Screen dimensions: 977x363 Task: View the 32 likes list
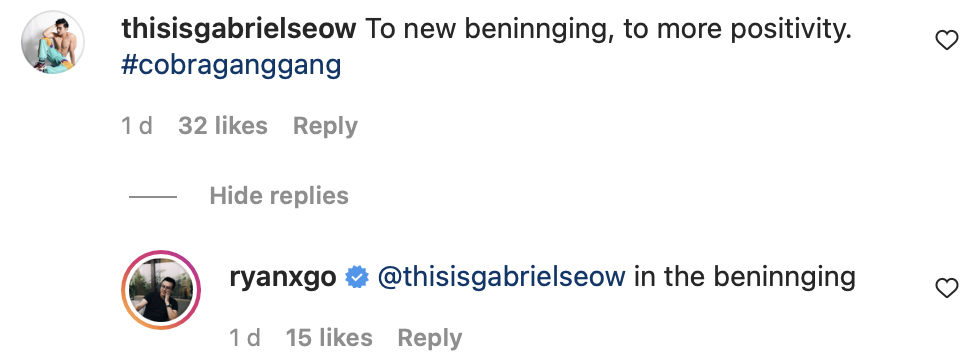[223, 126]
